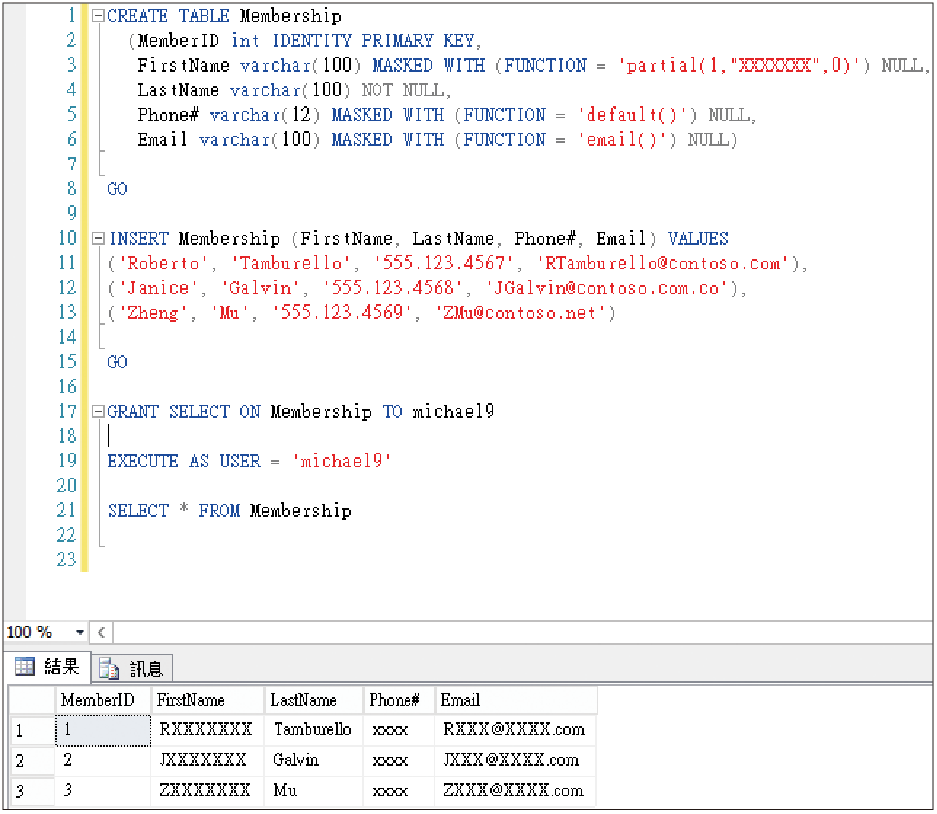Image resolution: width=937 pixels, height=814 pixels.
Task: Click the LastName cell Tamburello
Action: click(x=313, y=730)
